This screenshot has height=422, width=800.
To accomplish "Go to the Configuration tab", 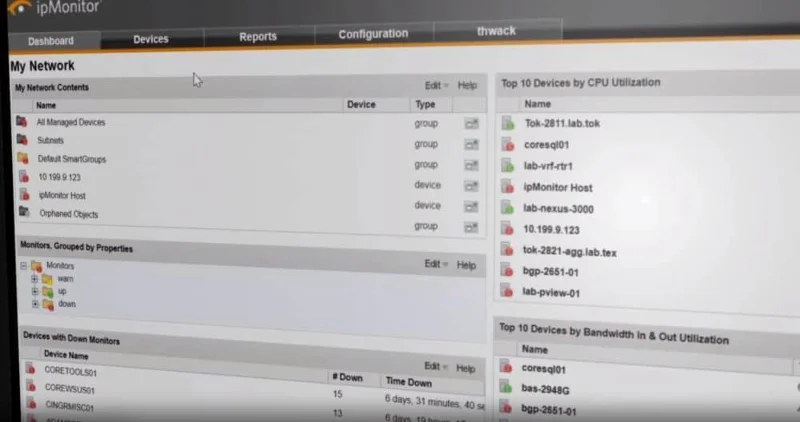I will coord(373,34).
